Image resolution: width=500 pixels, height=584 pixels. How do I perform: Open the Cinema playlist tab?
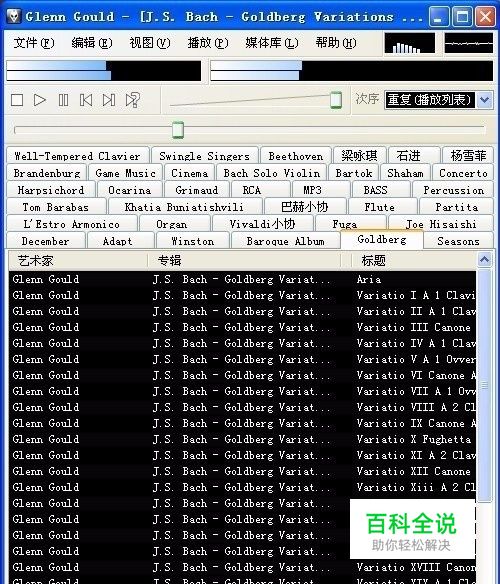pyautogui.click(x=189, y=173)
